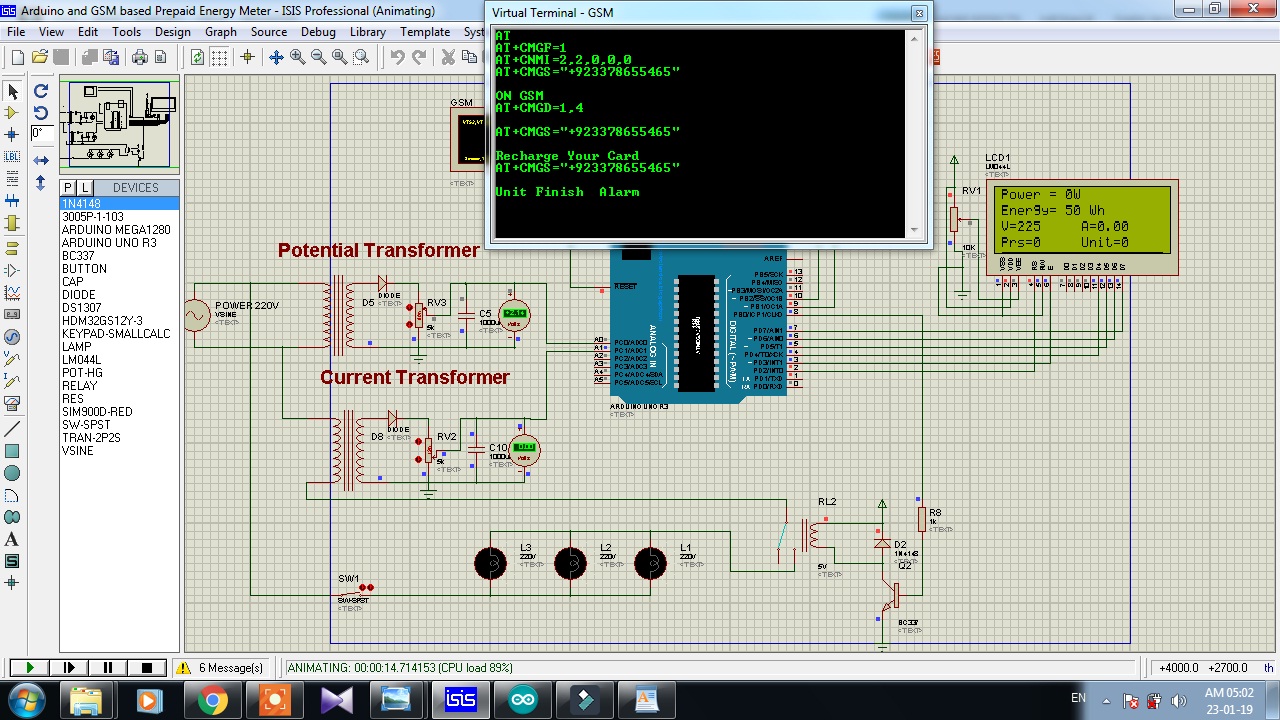Open the Template menu
This screenshot has height=720, width=1280.
(425, 32)
